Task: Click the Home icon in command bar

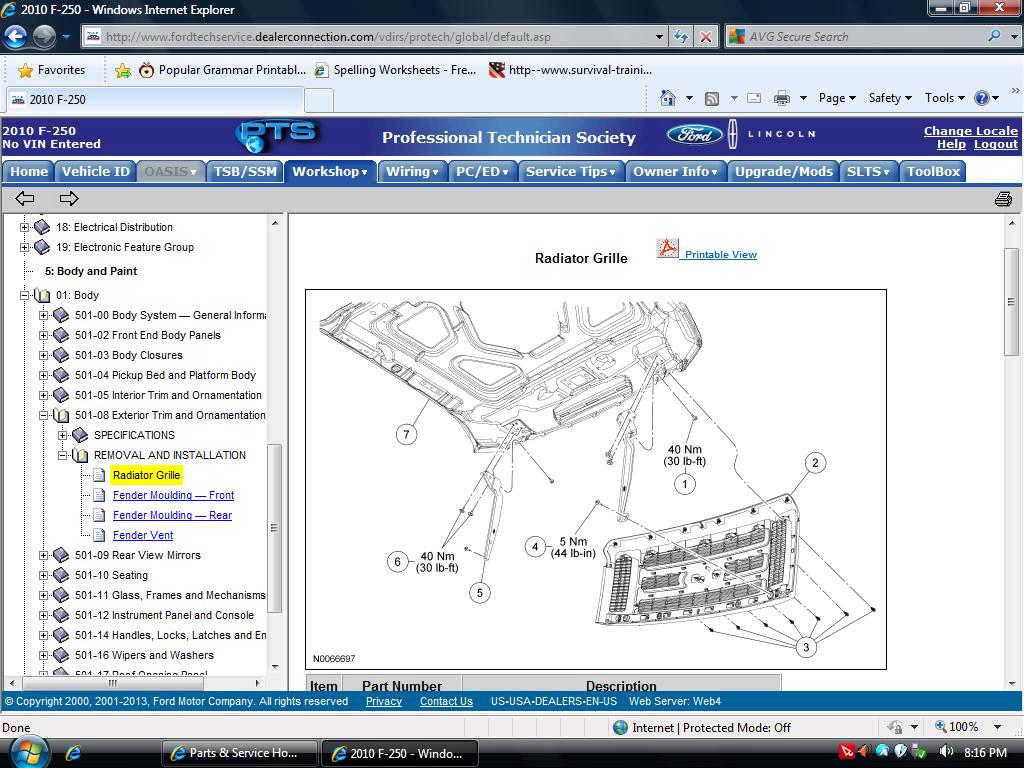Action: 667,98
